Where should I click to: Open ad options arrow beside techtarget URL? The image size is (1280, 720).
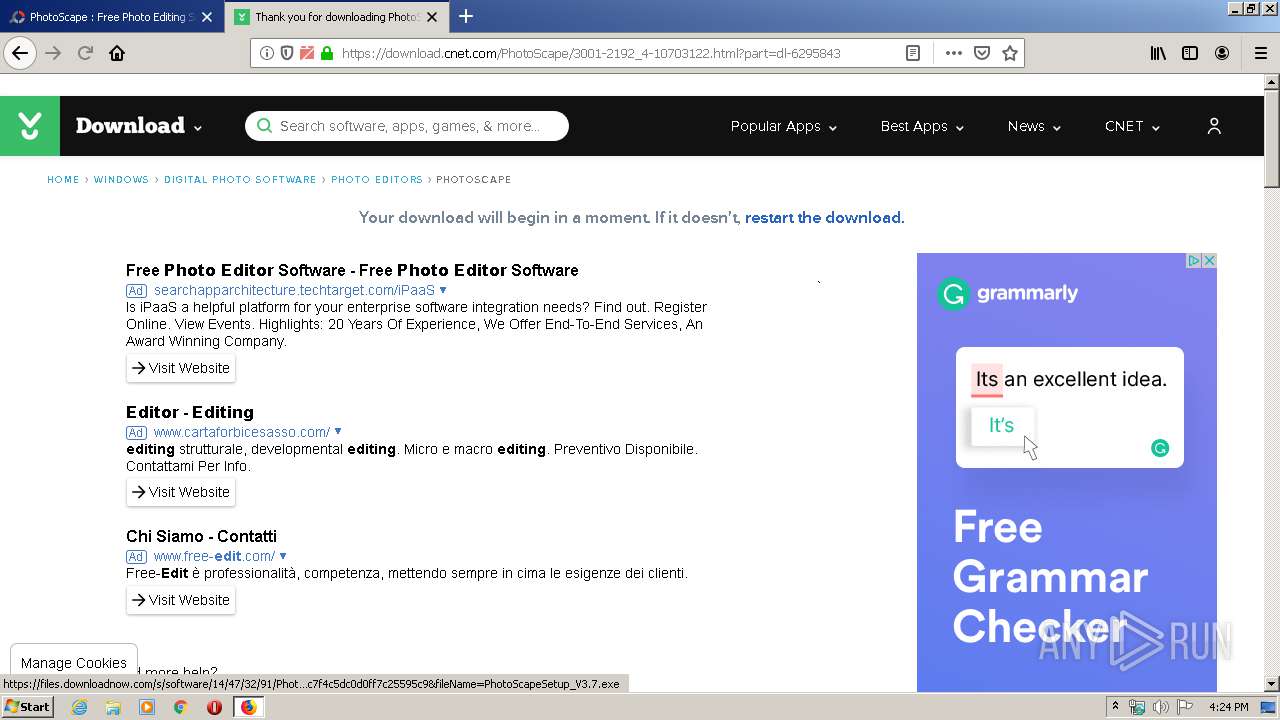pyautogui.click(x=443, y=290)
